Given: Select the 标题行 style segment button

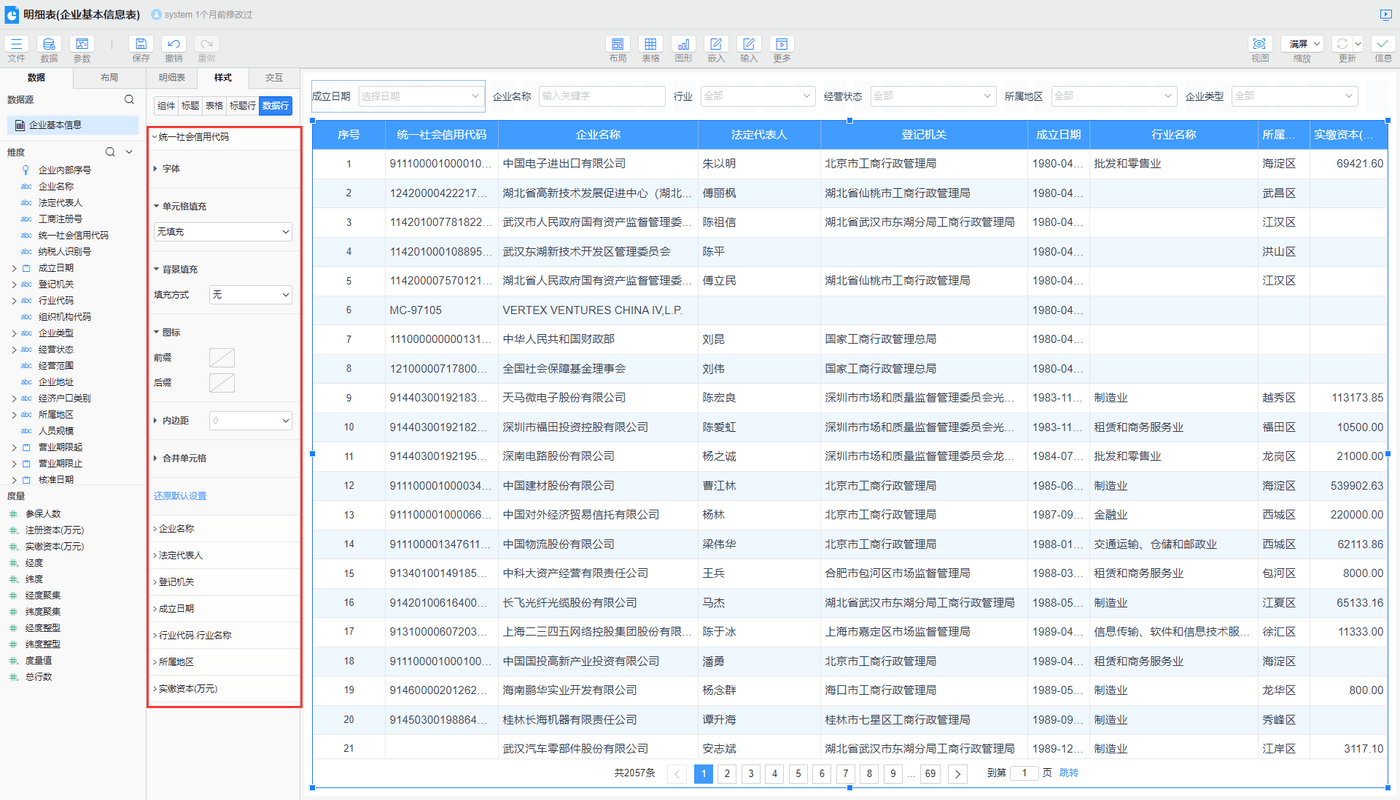Looking at the screenshot, I should (x=242, y=106).
